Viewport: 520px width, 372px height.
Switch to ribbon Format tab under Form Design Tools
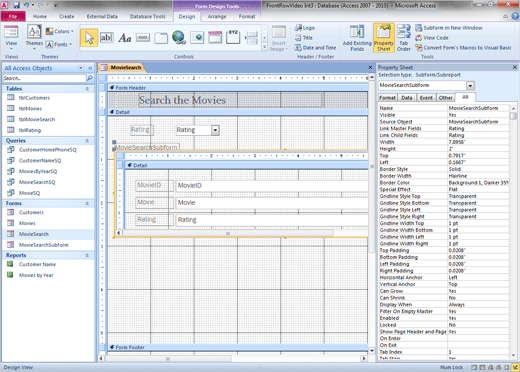[247, 16]
